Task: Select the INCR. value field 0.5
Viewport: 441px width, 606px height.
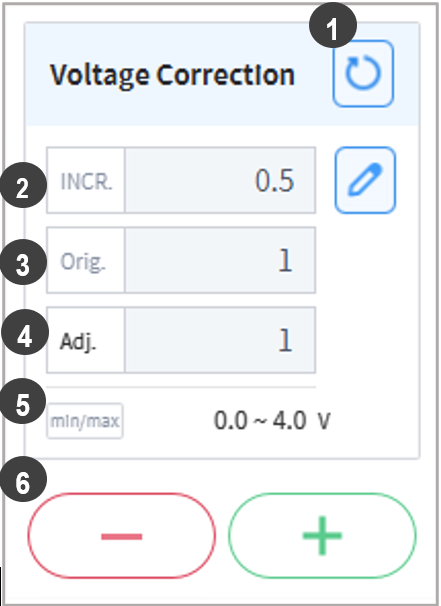Action: click(220, 180)
